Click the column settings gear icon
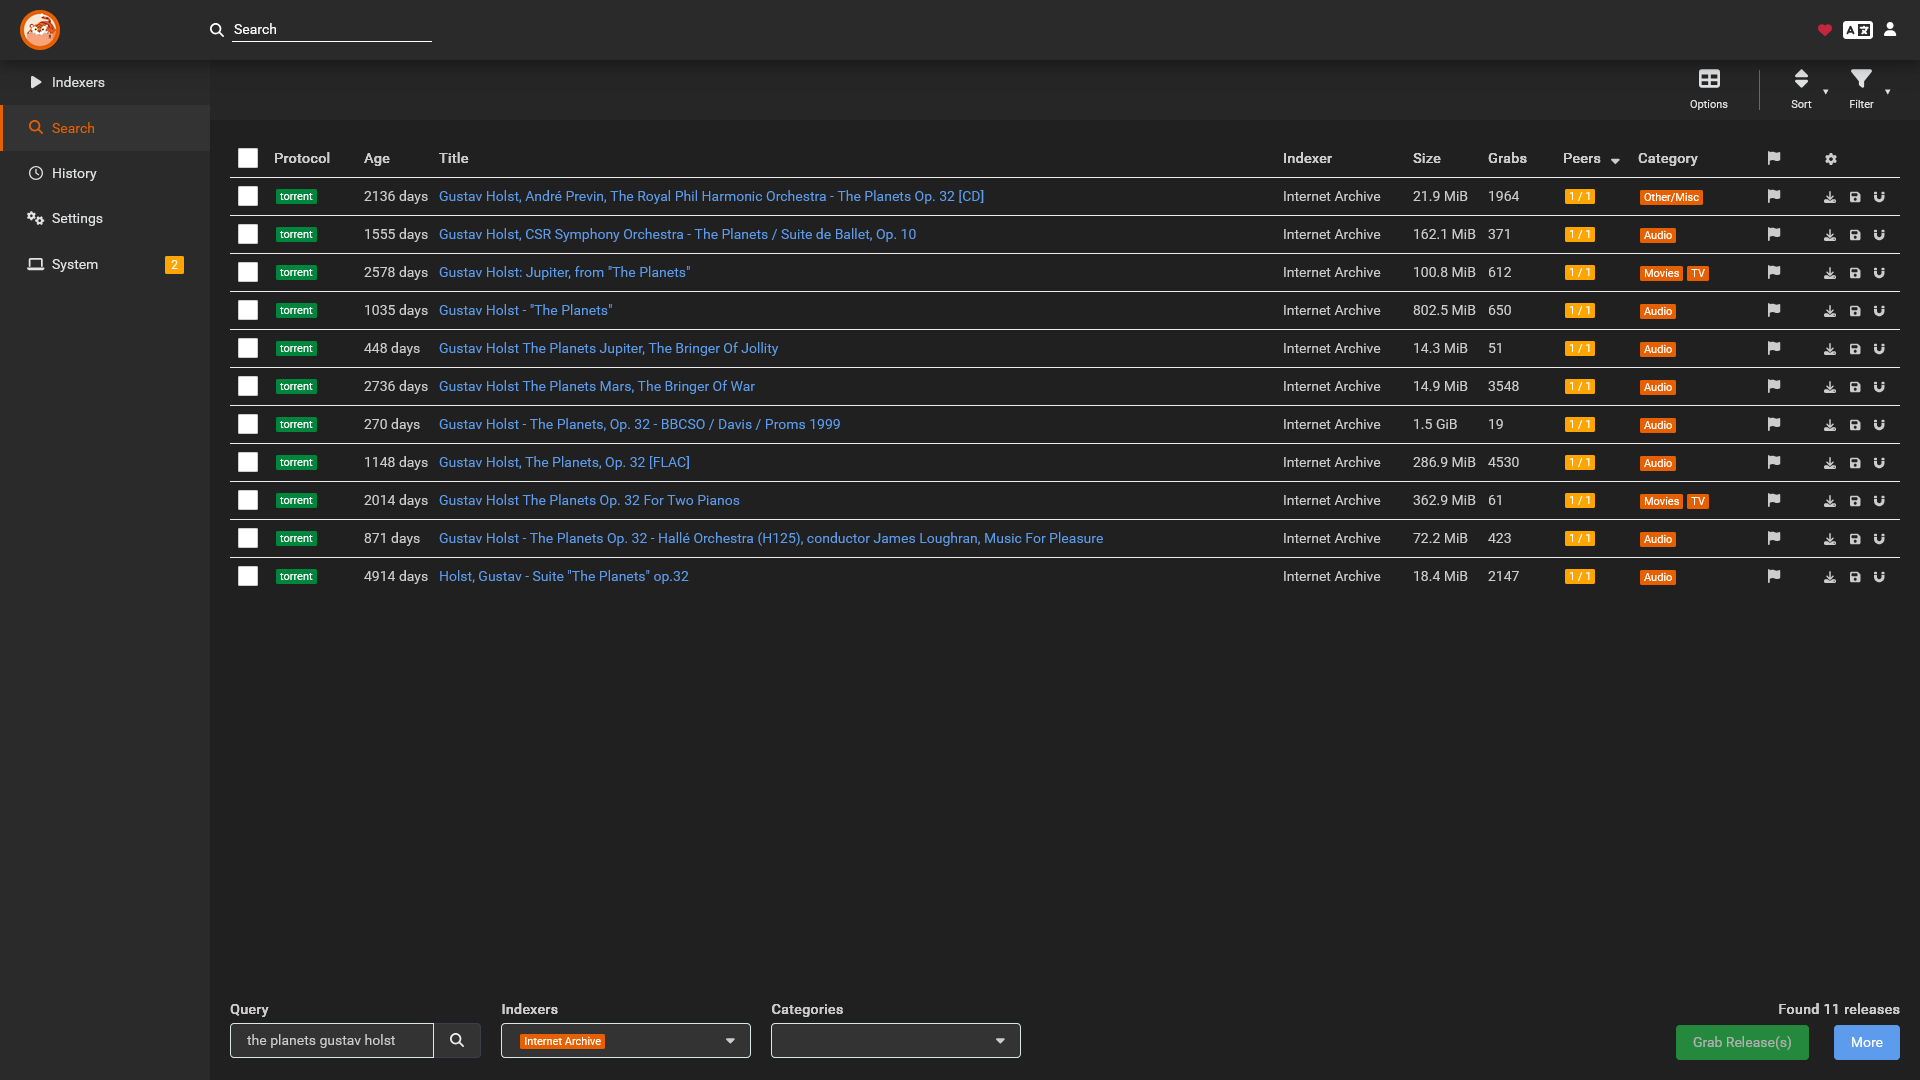Screen dimensions: 1920x1080 pos(1831,159)
